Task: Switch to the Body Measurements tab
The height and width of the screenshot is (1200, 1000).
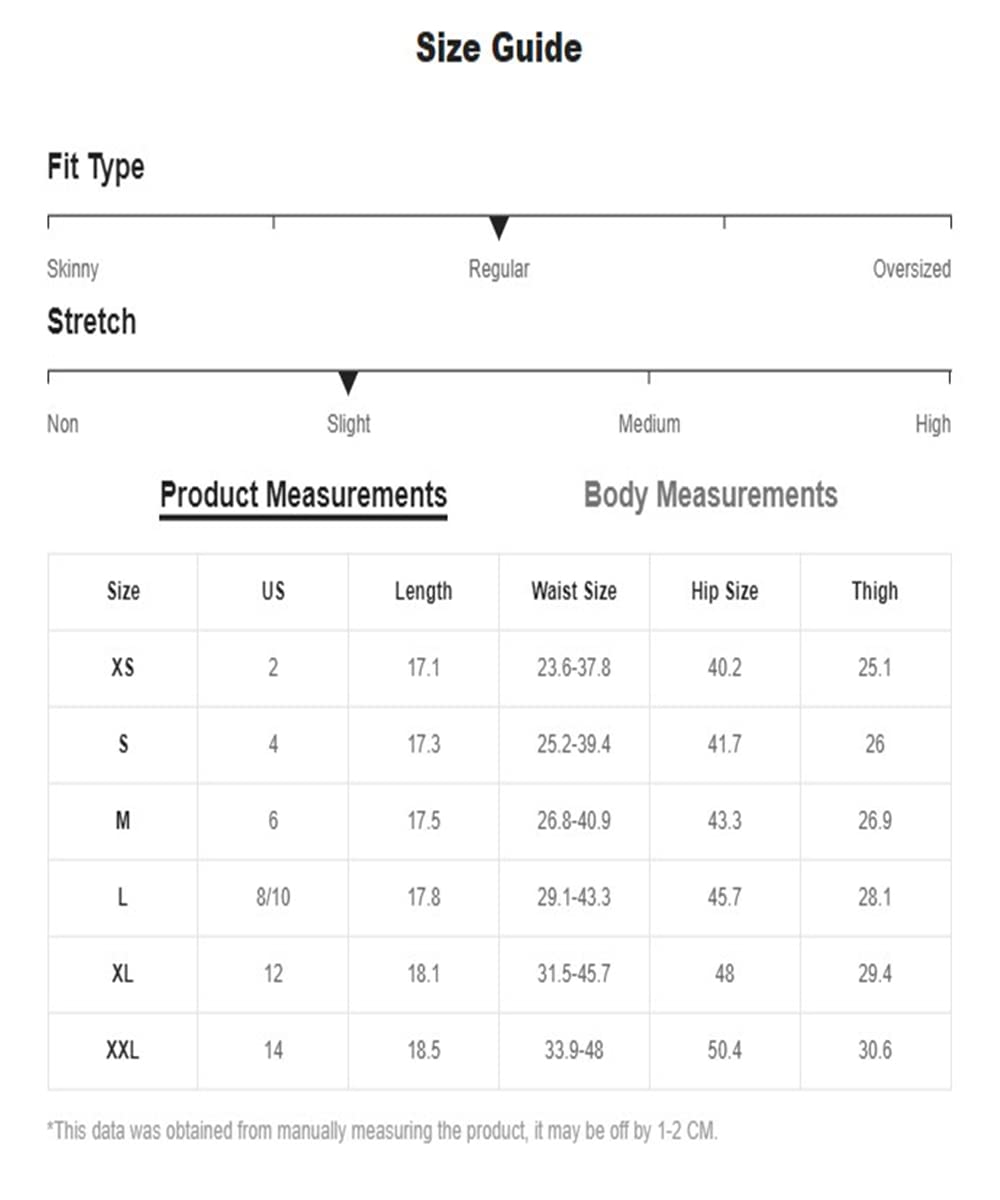Action: click(710, 495)
